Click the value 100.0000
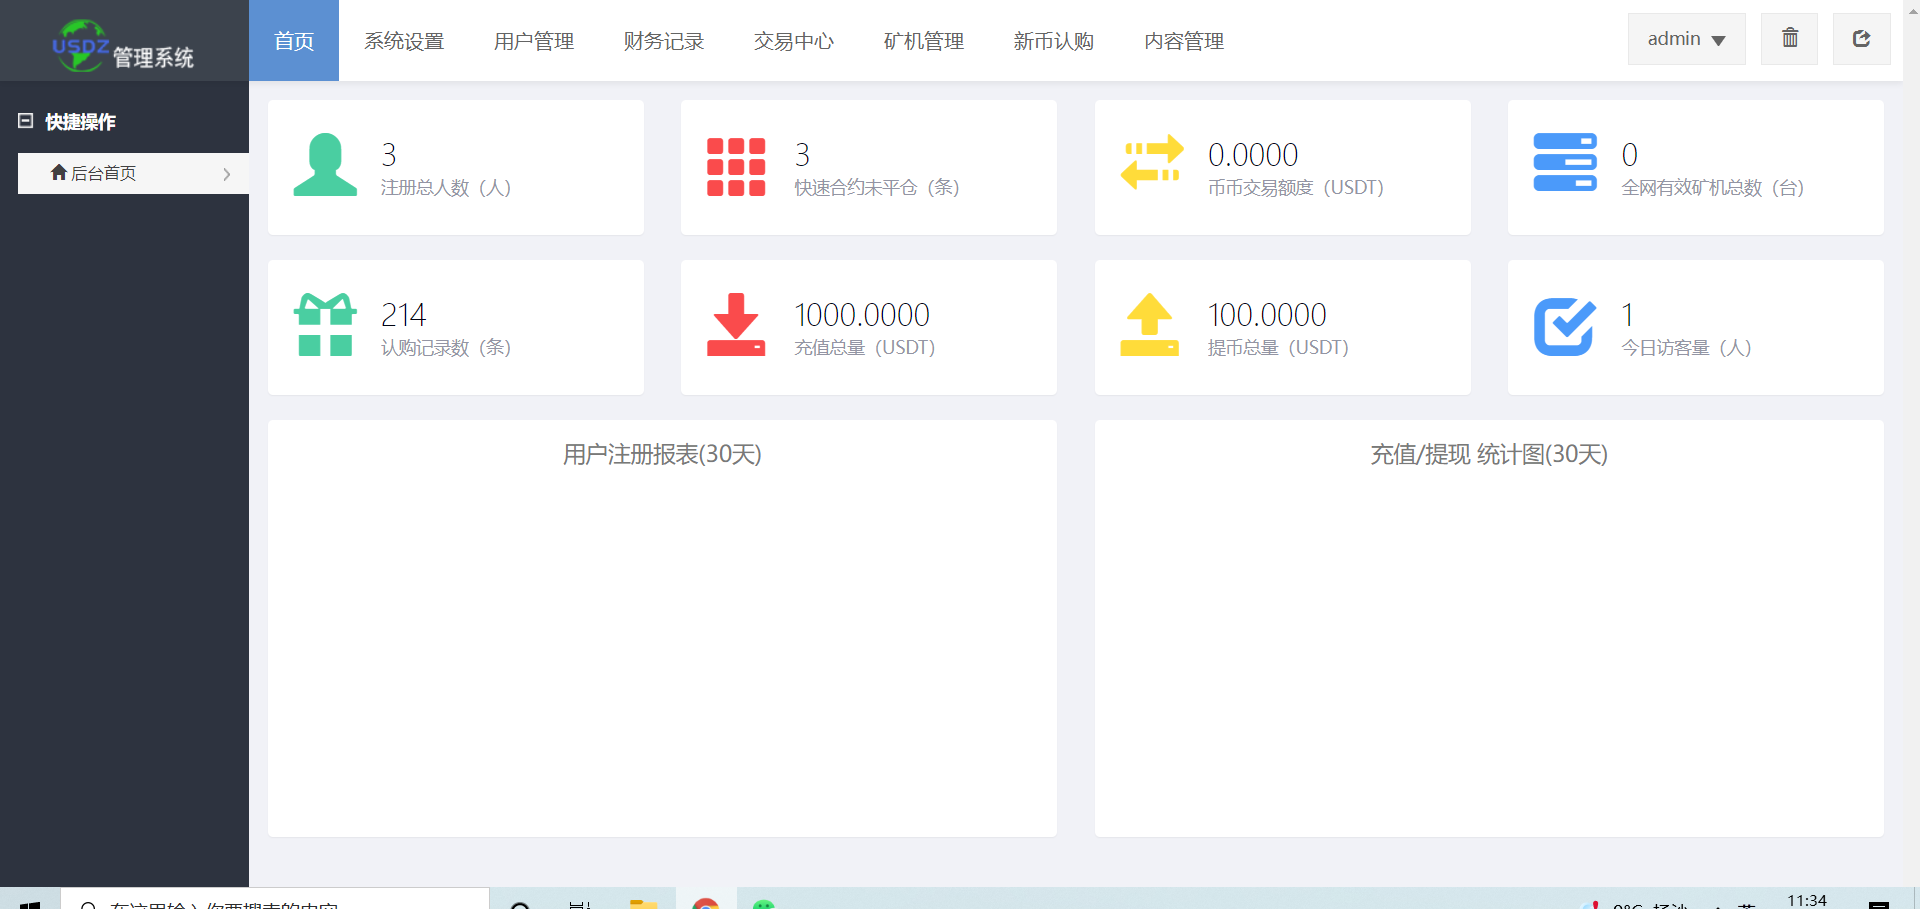Screen dimensions: 1920x909 click(x=1267, y=315)
